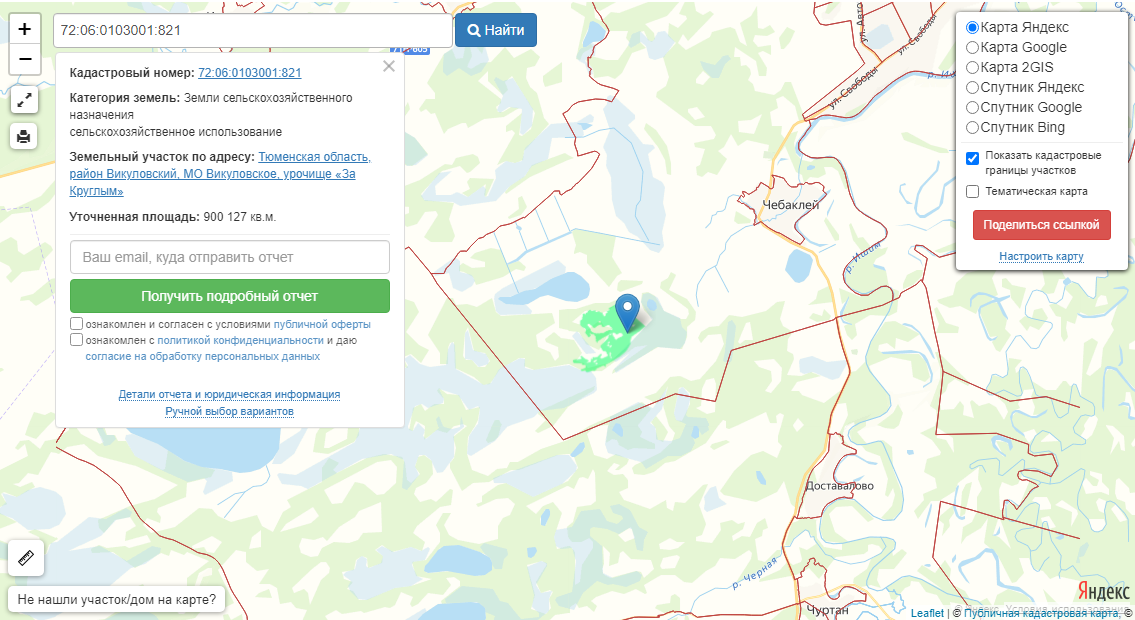Open политикой конфиденциальности link
The width and height of the screenshot is (1135, 620).
tap(240, 340)
